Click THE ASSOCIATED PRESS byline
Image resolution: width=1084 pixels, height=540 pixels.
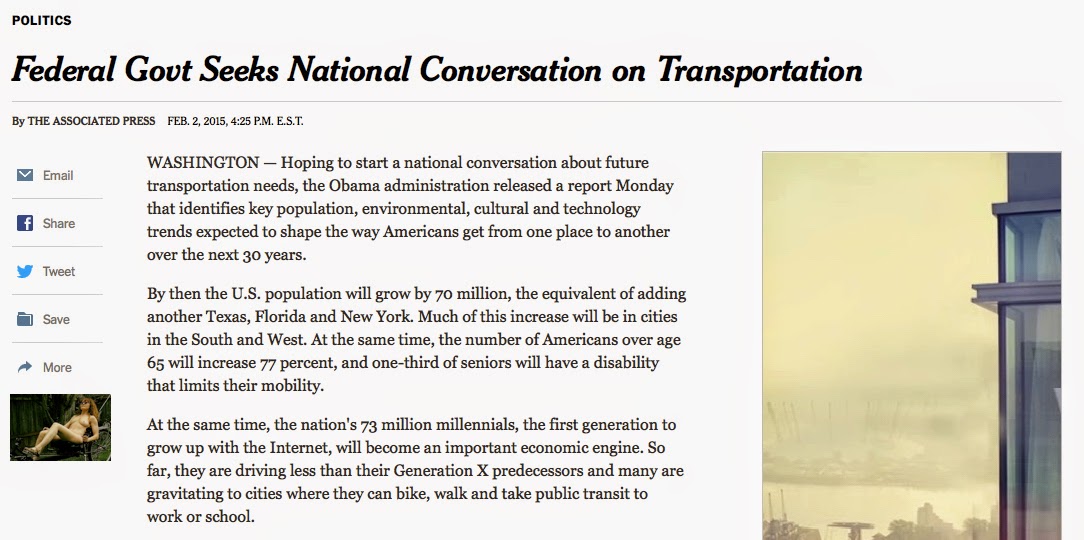tap(91, 121)
